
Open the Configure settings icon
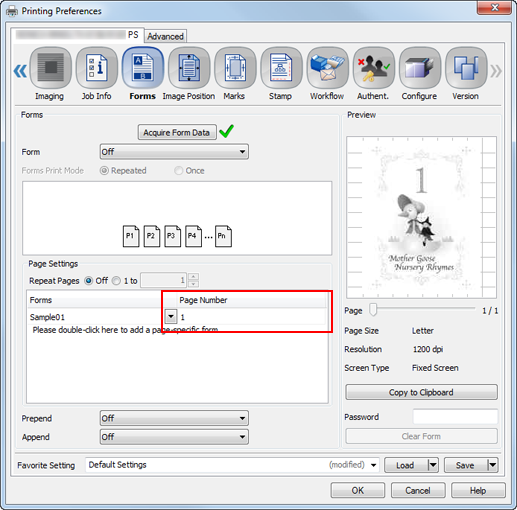pos(420,68)
